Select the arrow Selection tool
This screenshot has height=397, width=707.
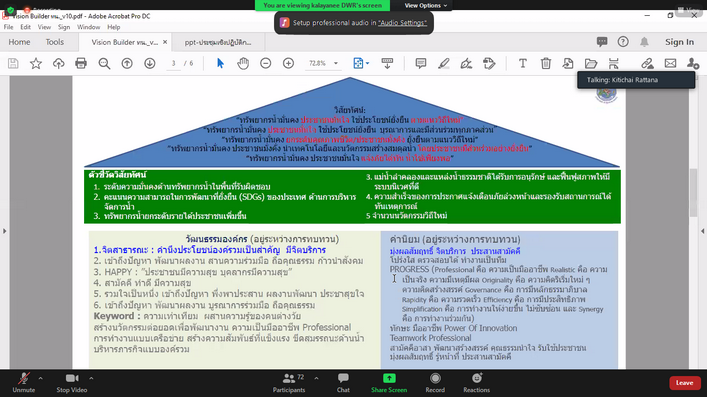pos(220,63)
